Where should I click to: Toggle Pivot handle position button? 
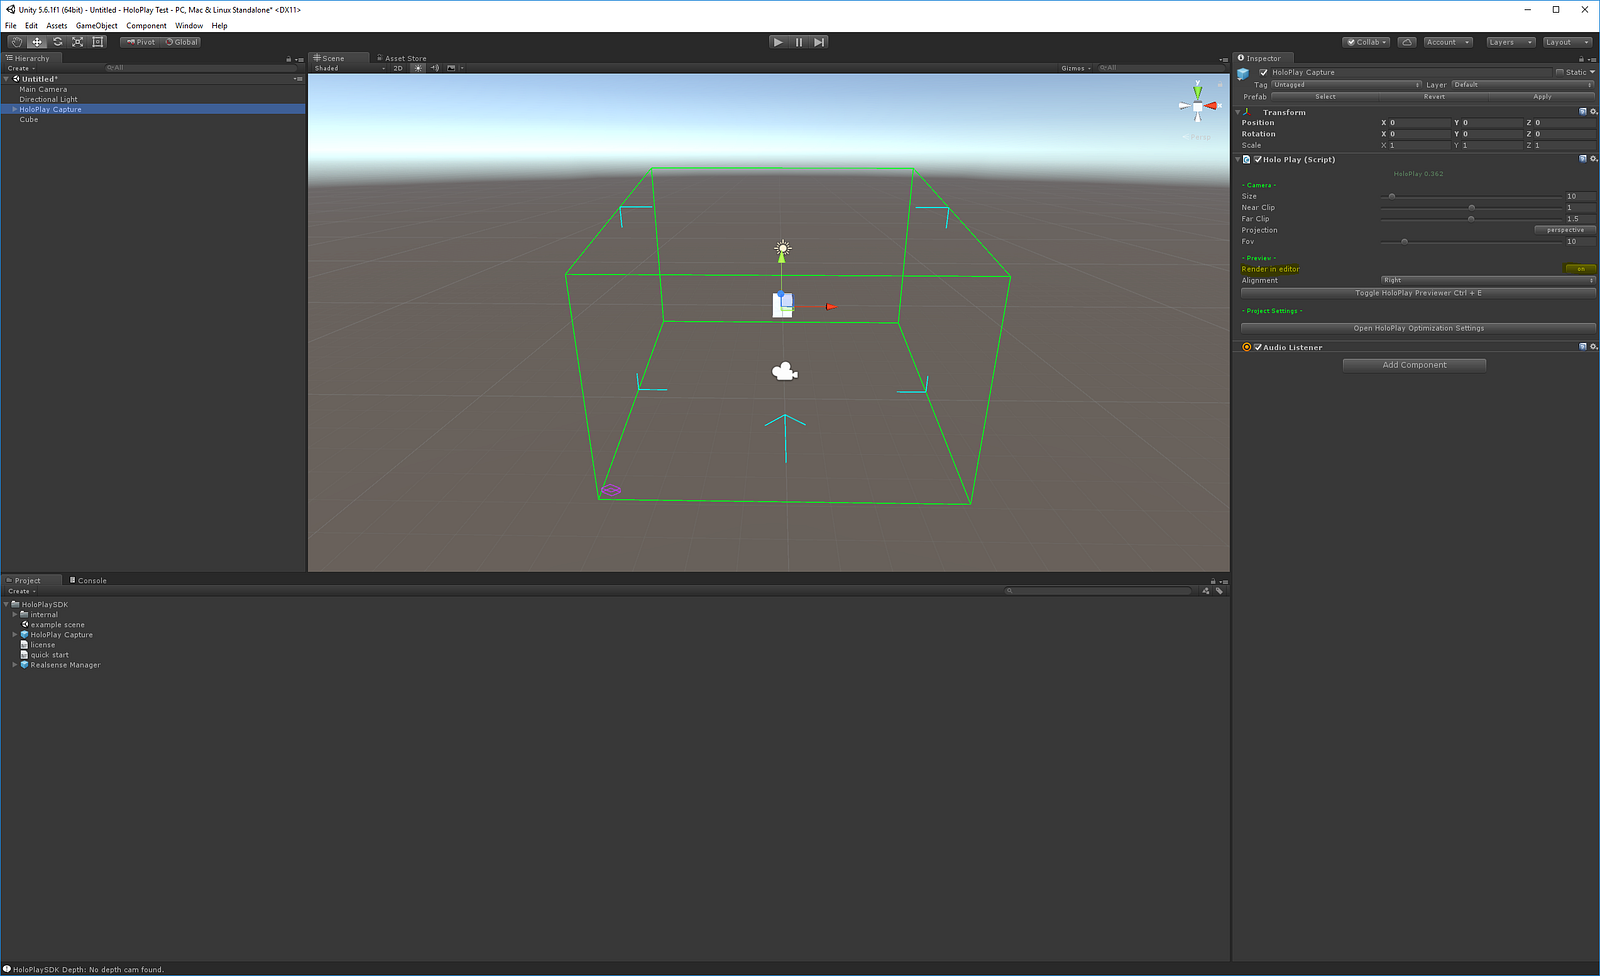(141, 42)
